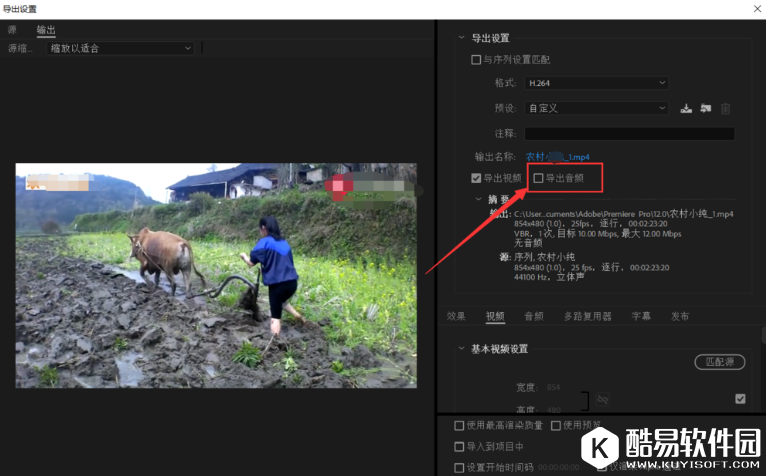Toggle the width-height link icon

[x=602, y=398]
